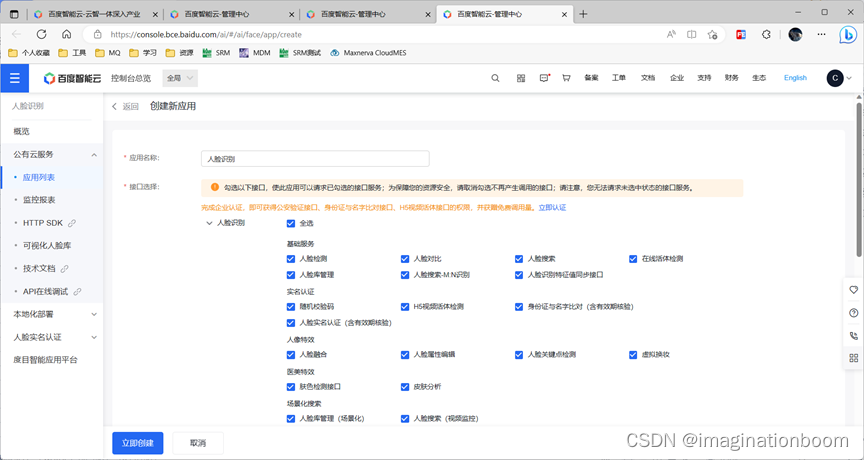Open the product grid icon in header
This screenshot has width=864, height=460.
[521, 78]
